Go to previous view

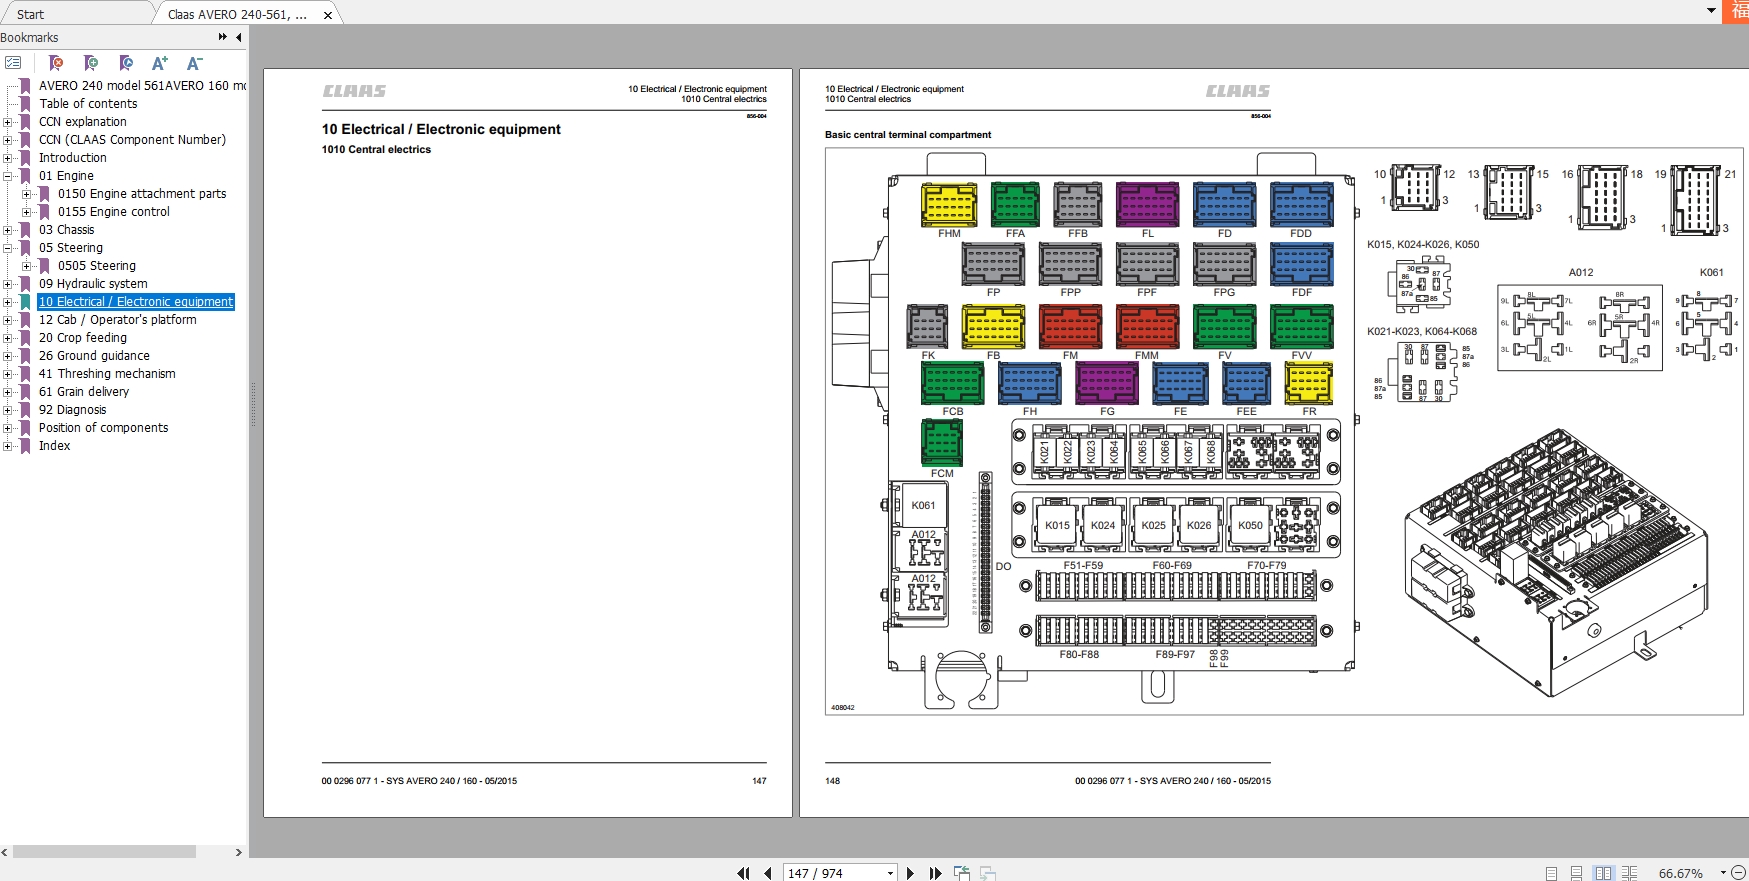[962, 873]
